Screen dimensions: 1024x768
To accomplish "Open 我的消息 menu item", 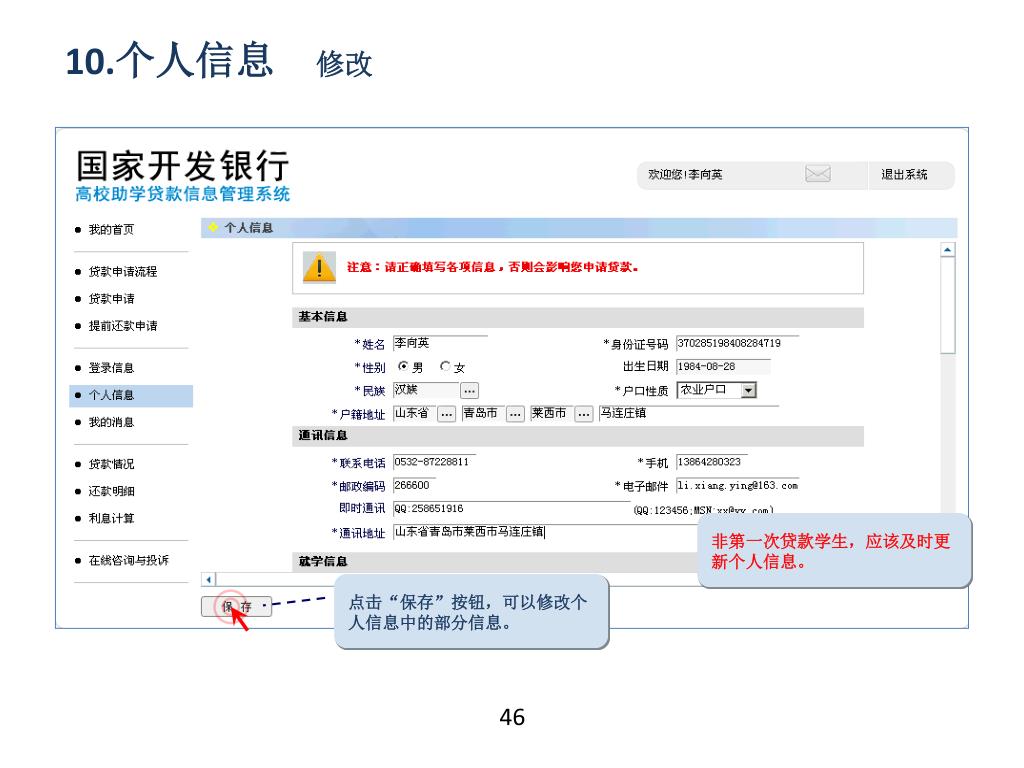I will click(111, 423).
